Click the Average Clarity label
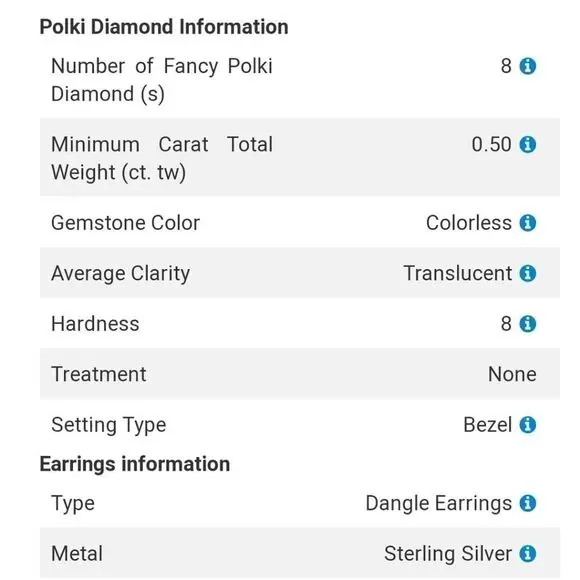Screen dimensions: 580x580 pos(121,274)
